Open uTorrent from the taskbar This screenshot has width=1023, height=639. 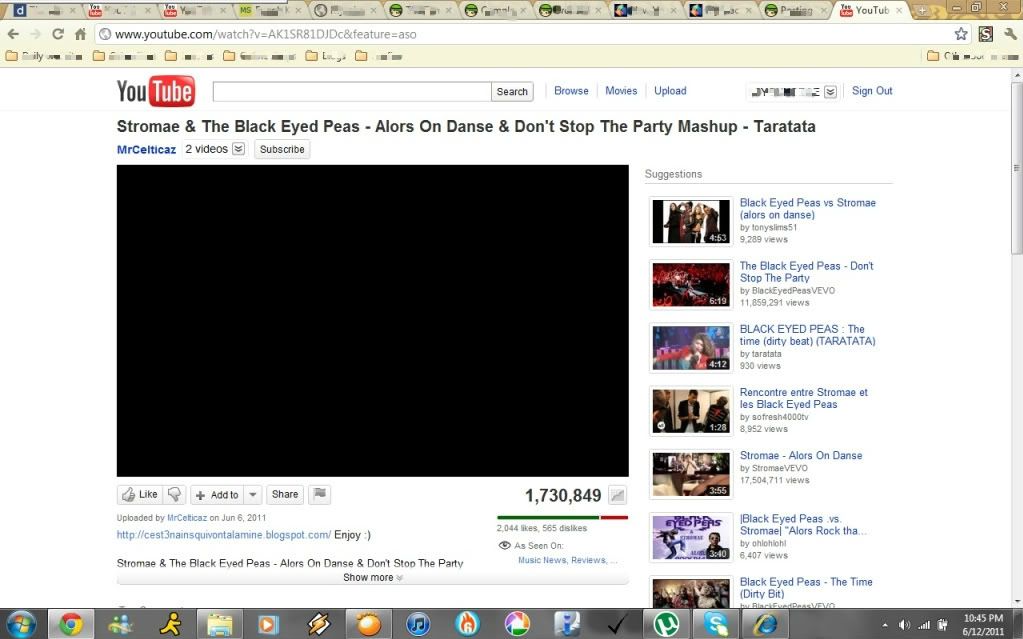click(x=664, y=624)
